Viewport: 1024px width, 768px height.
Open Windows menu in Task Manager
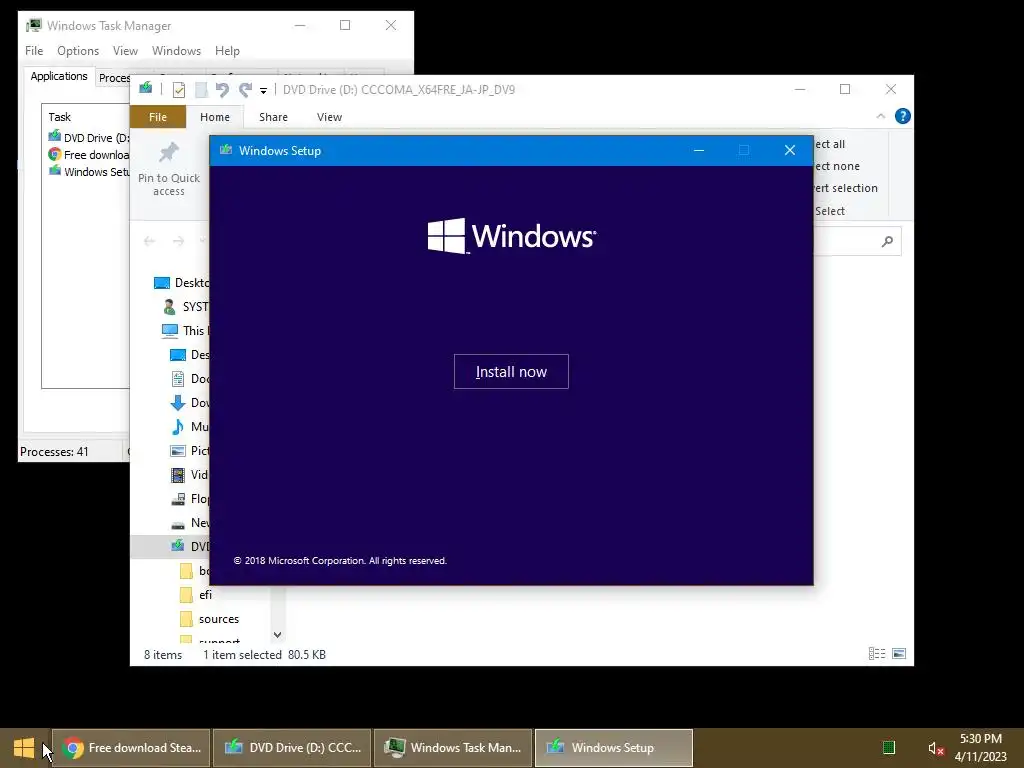click(176, 51)
